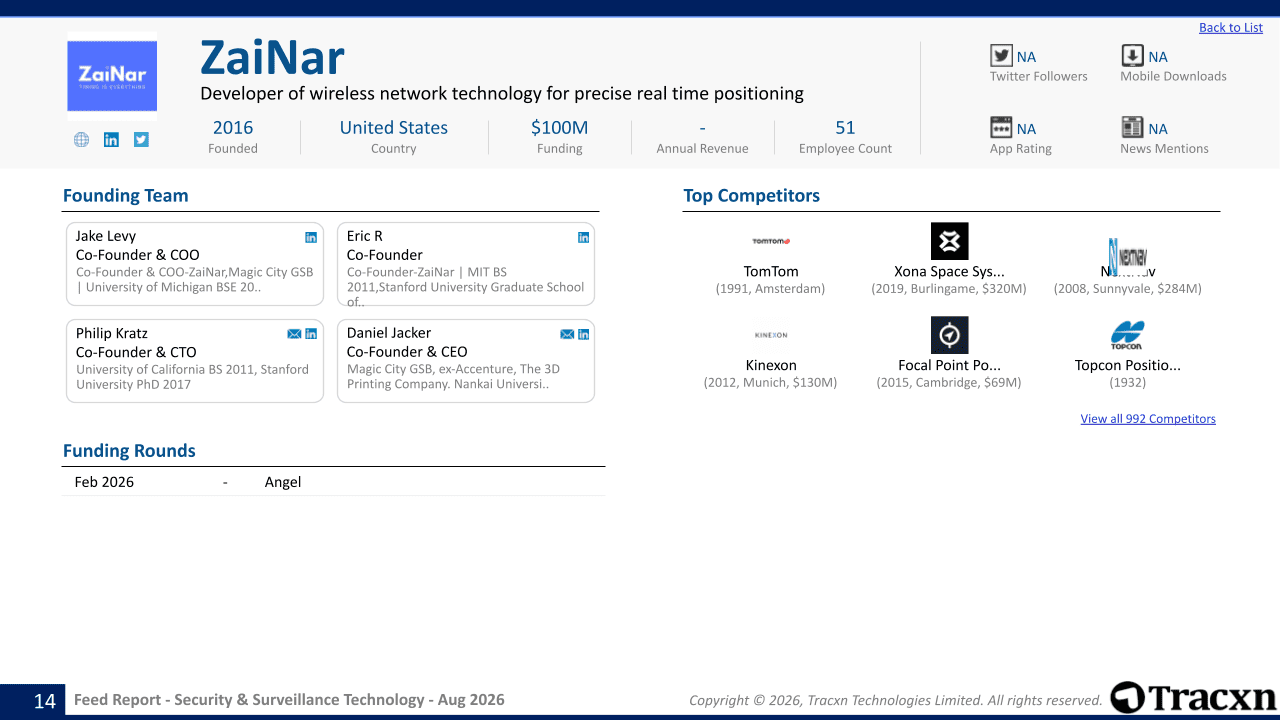Click (2019, Burlingame, $320M) detail text

pos(950,289)
